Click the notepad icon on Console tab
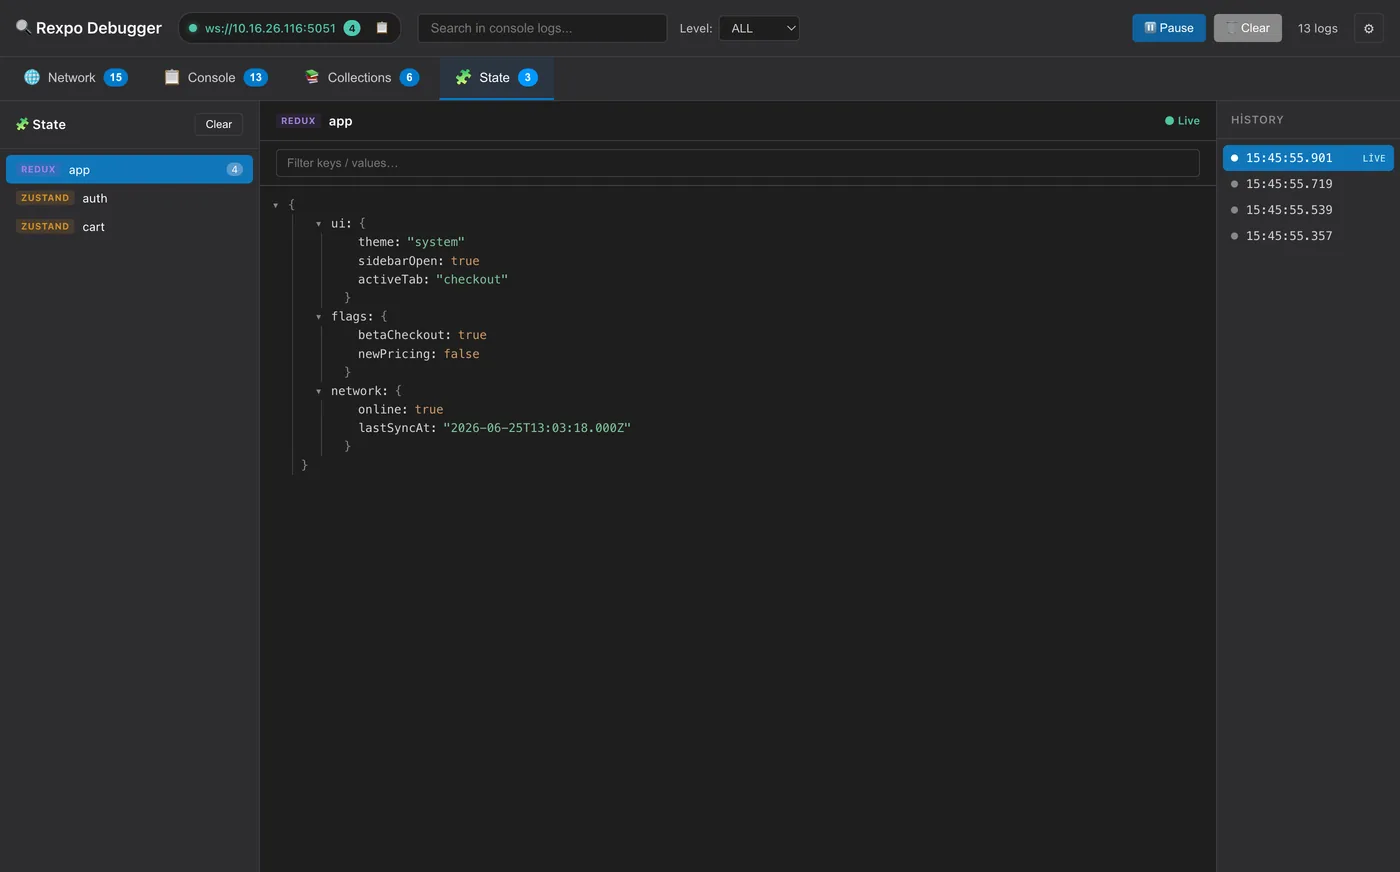Screen dimensions: 1400x872 [172, 77]
